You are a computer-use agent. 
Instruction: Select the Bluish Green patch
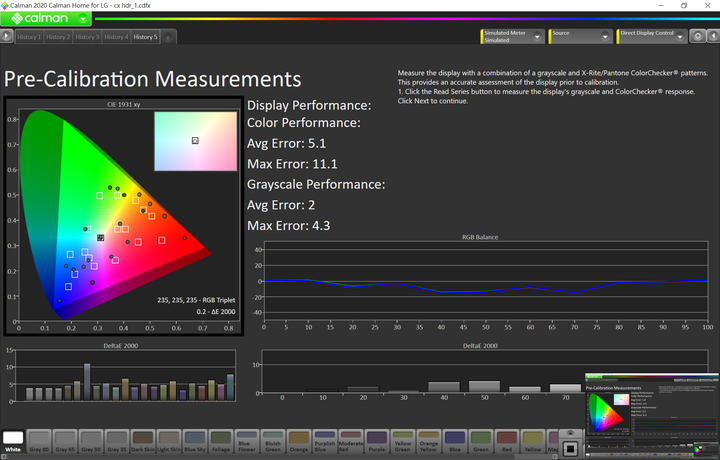(x=273, y=442)
